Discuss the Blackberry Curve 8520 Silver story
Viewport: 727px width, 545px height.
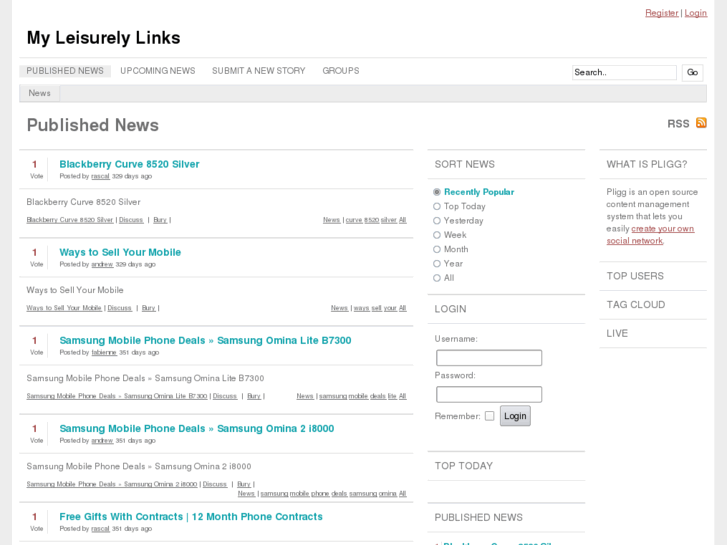(x=131, y=220)
